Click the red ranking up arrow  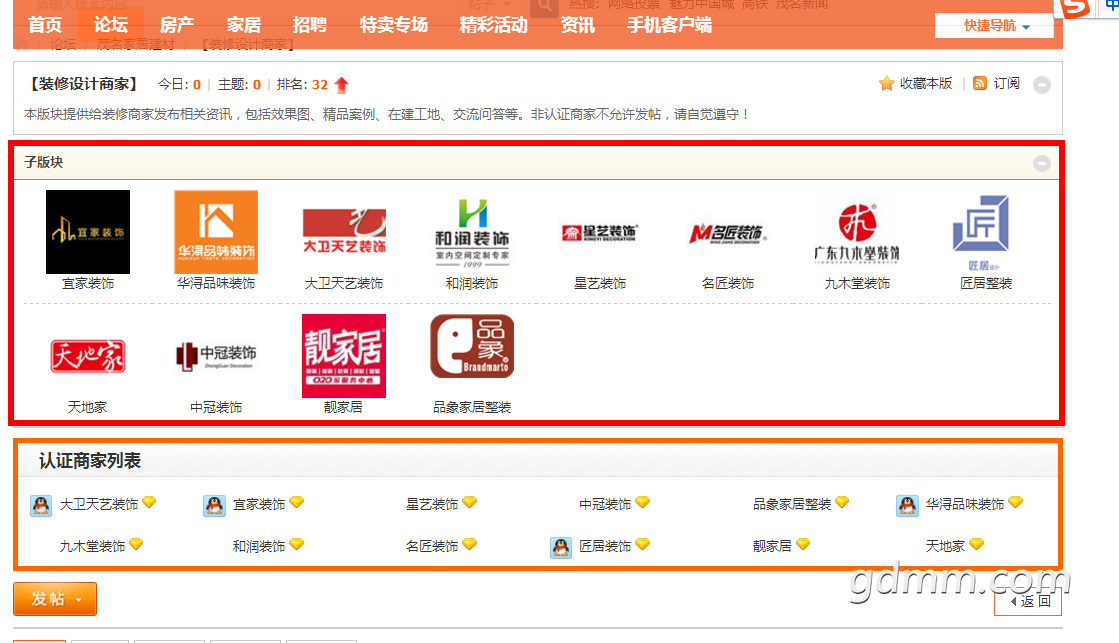click(x=342, y=85)
